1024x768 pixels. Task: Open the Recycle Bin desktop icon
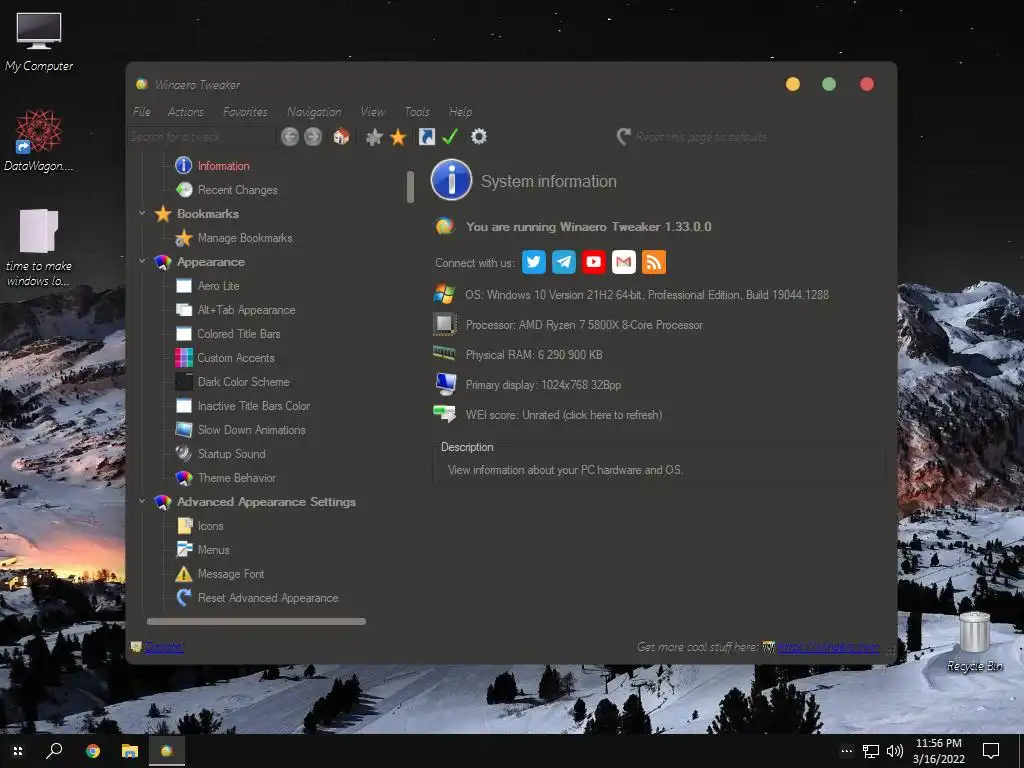[x=974, y=641]
